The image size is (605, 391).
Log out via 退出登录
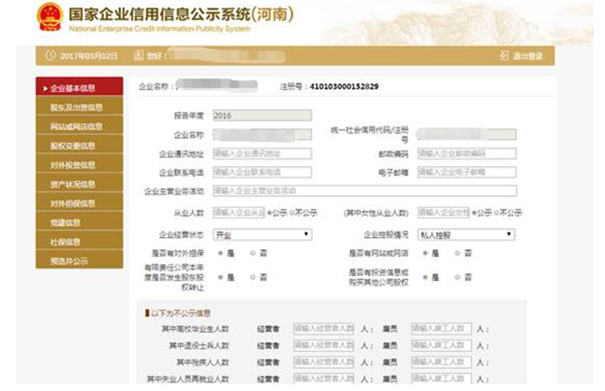point(527,56)
